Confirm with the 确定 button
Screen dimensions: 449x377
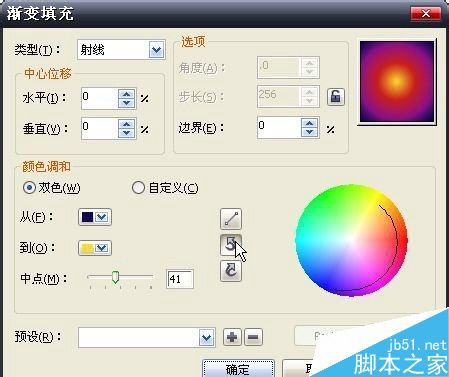(238, 369)
